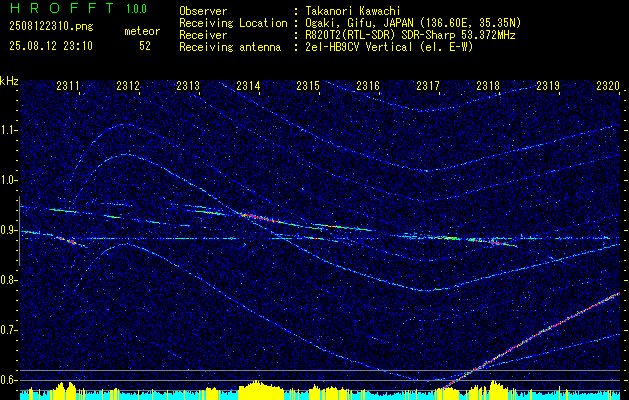The image size is (629, 400).
Task: Click the observer name Takanori Kawachi
Action: (x=355, y=11)
